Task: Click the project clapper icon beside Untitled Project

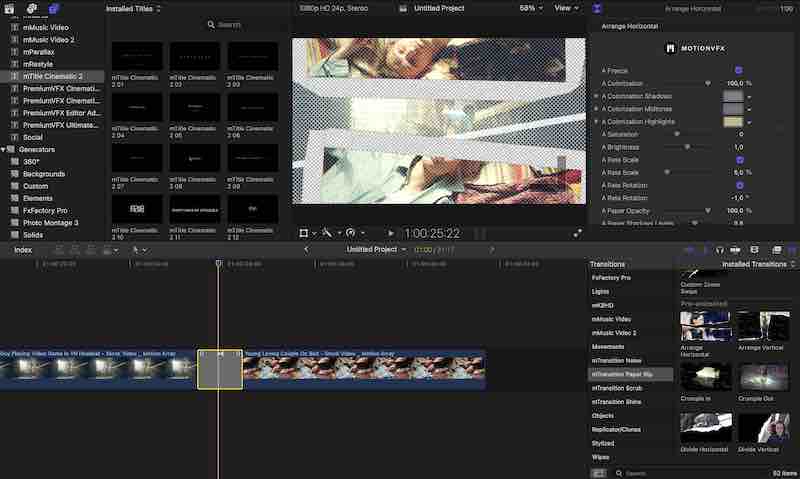Action: pyautogui.click(x=403, y=8)
